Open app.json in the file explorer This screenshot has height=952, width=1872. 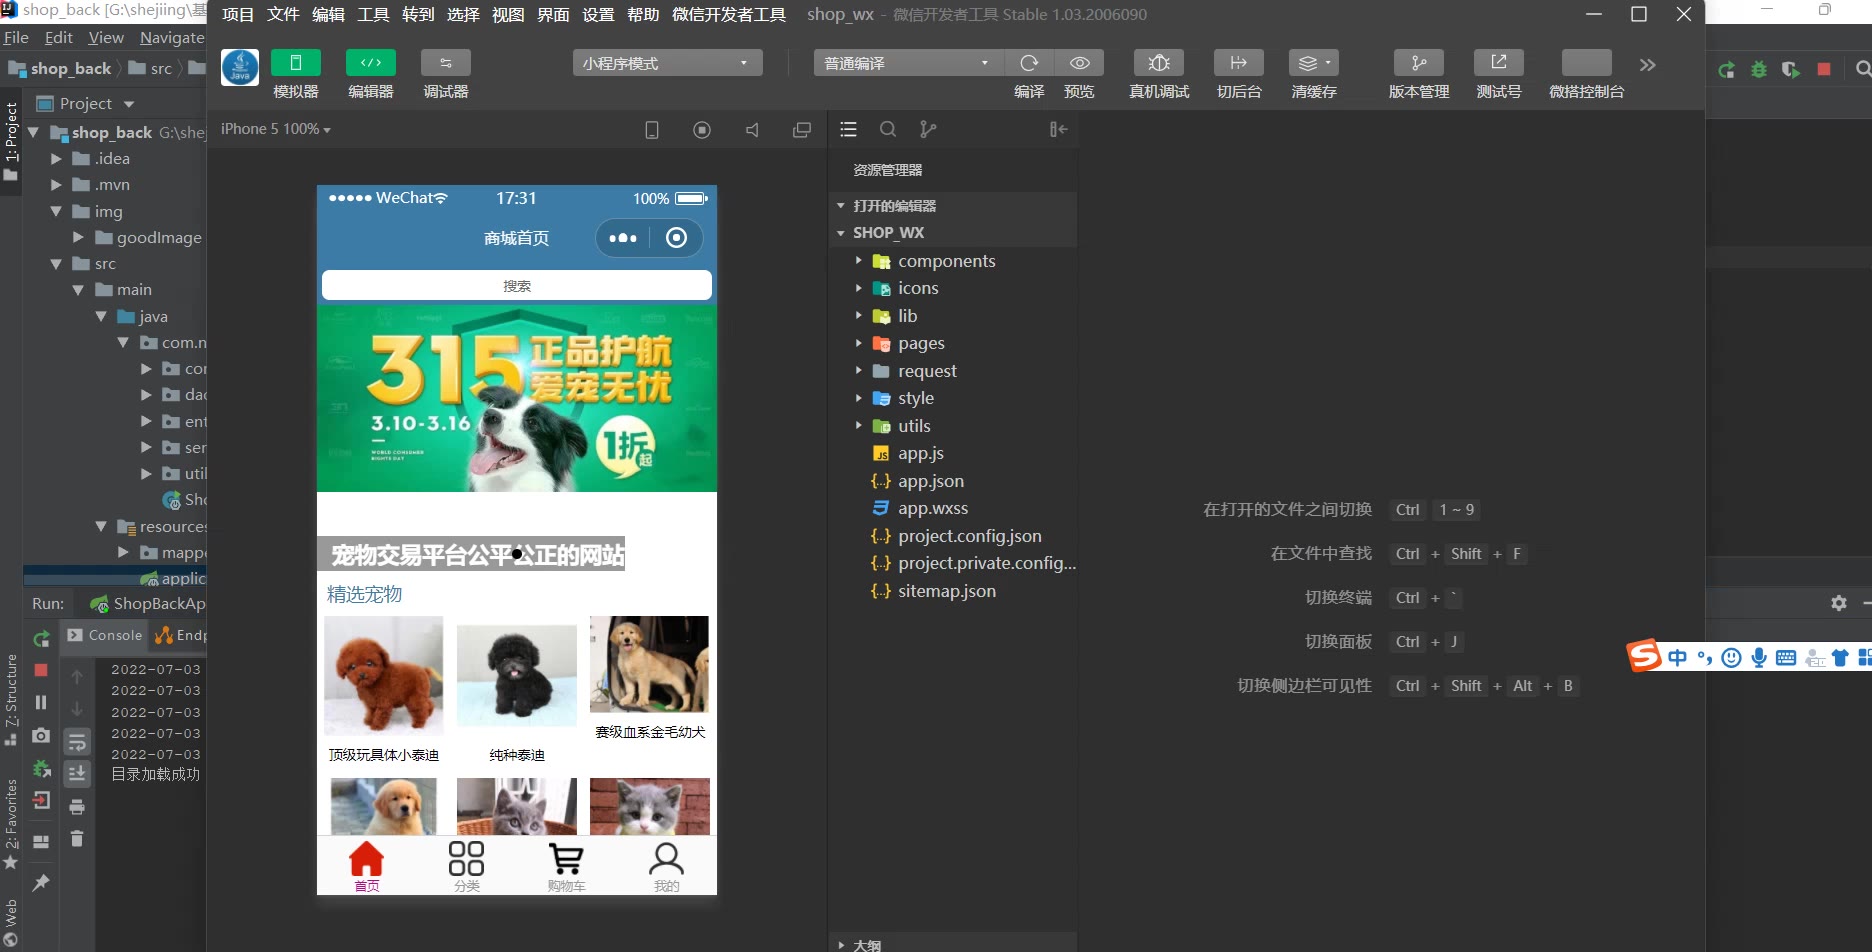pos(930,481)
